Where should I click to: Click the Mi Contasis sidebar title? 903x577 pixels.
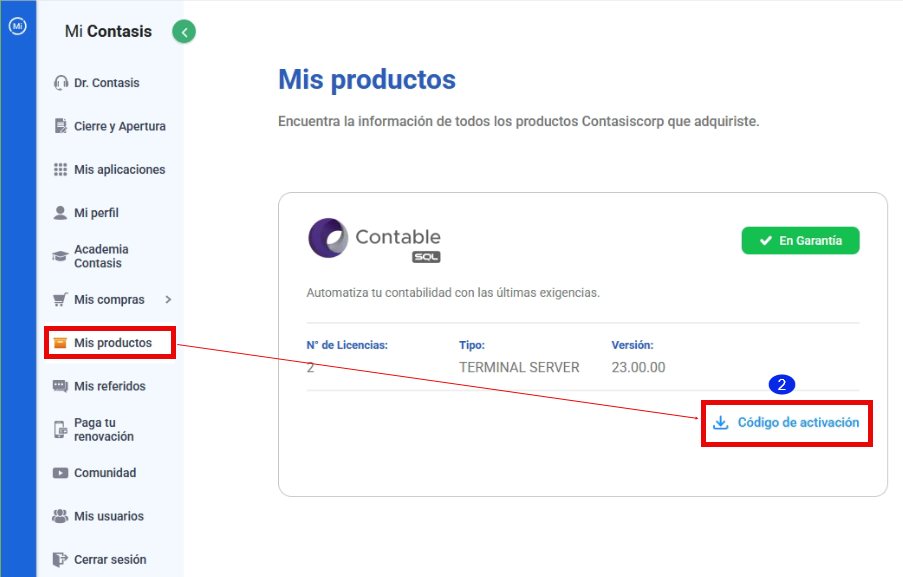click(x=108, y=31)
